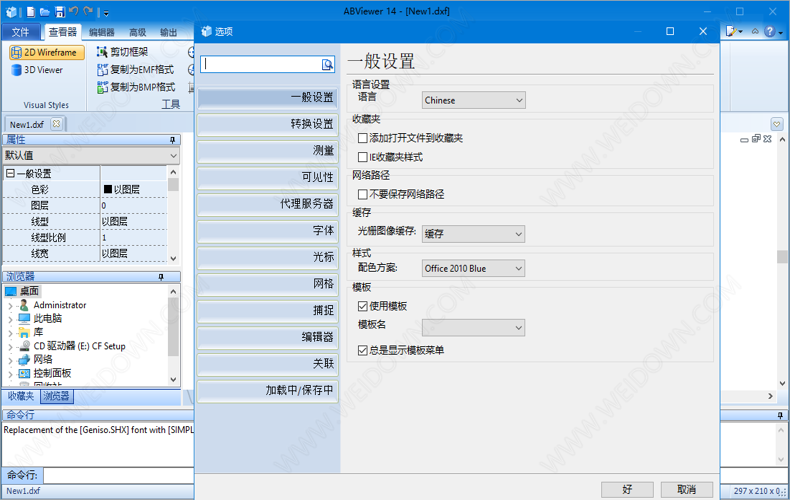Click the document tab list heart-arrow button
790x500 pixels.
776,124
